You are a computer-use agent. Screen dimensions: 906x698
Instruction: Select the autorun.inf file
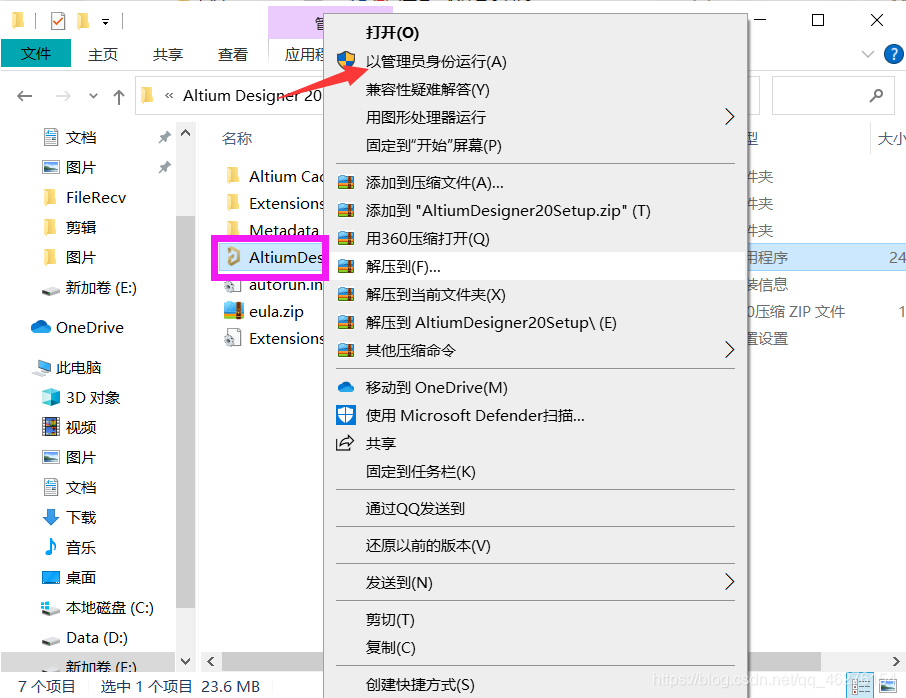[274, 285]
